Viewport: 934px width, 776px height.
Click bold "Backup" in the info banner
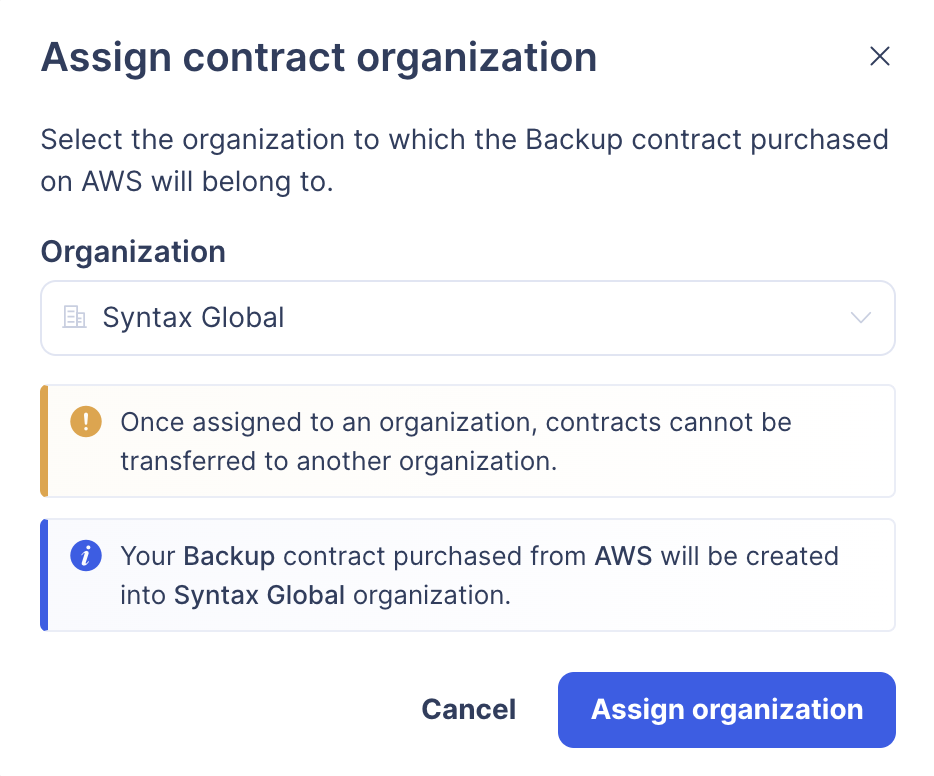[229, 556]
